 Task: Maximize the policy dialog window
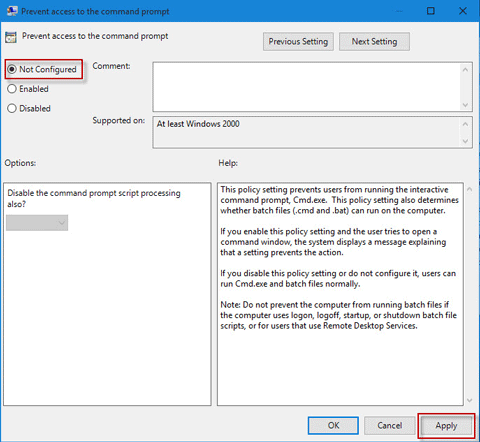(x=431, y=11)
